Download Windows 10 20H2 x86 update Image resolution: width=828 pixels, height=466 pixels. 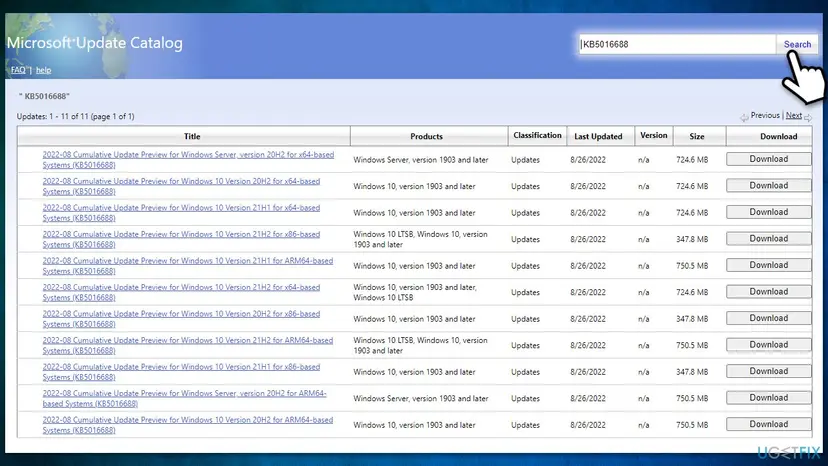point(768,318)
